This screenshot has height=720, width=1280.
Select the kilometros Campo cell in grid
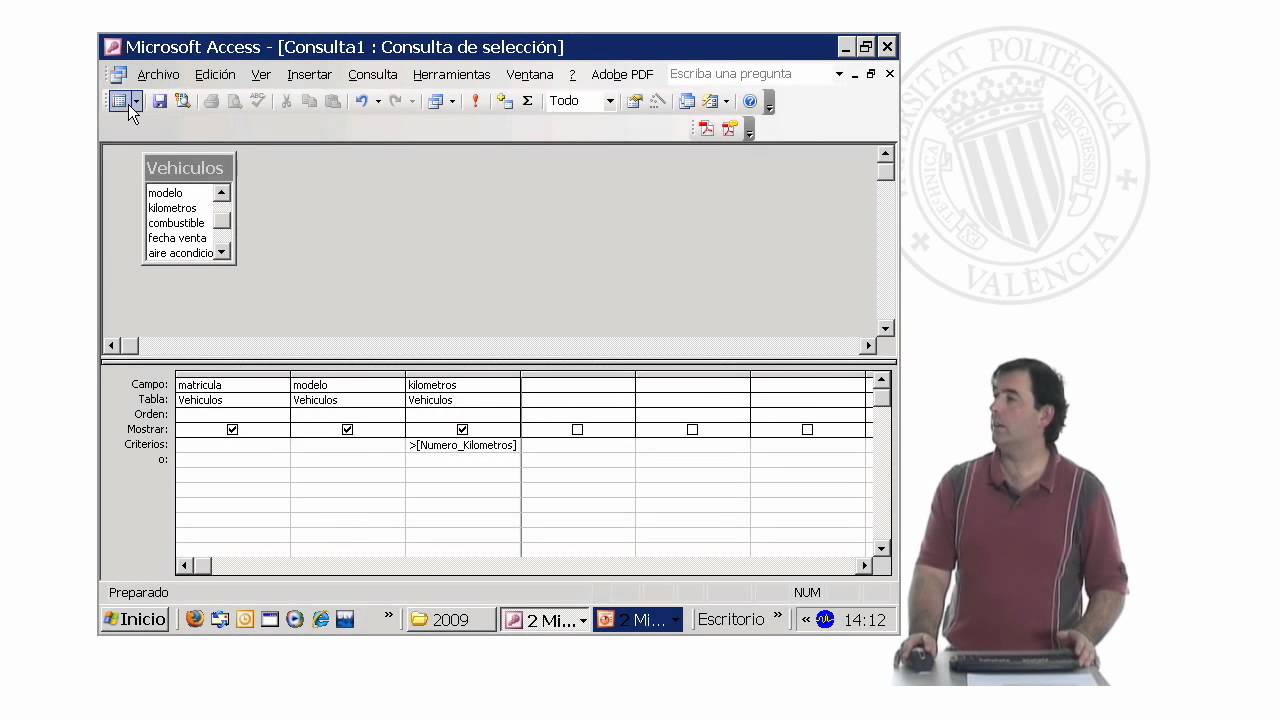click(x=463, y=385)
